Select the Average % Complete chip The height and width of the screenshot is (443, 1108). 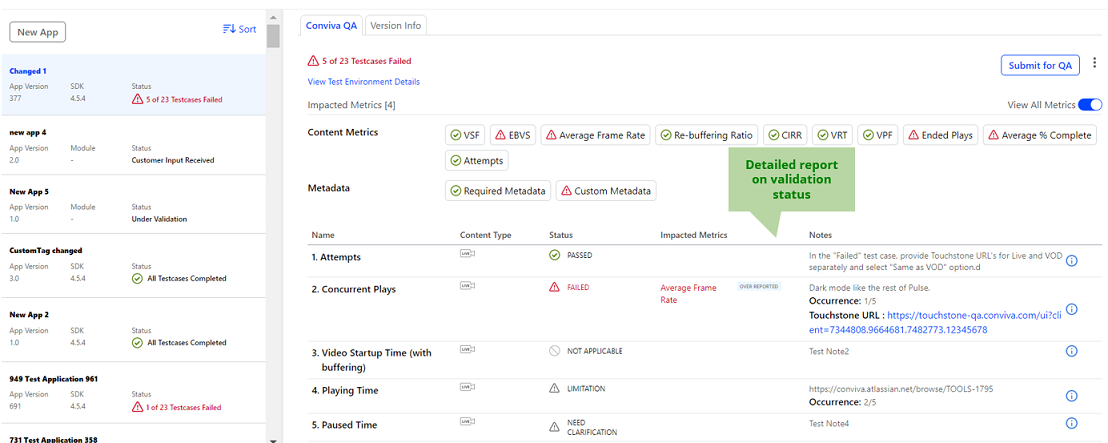tap(1039, 135)
